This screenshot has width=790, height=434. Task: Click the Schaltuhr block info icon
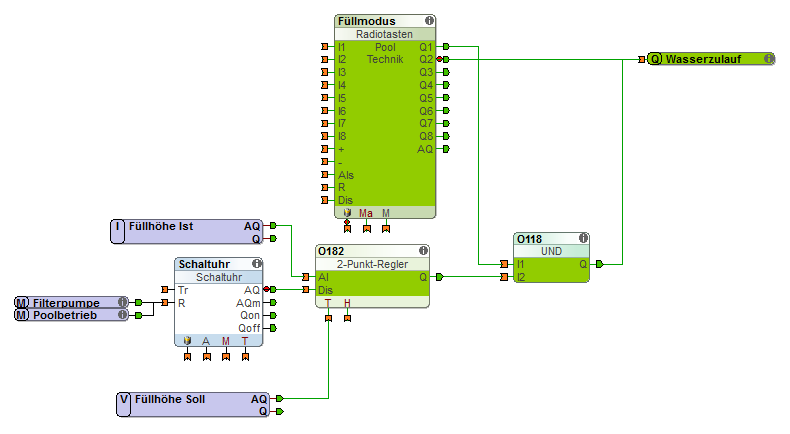[255, 264]
